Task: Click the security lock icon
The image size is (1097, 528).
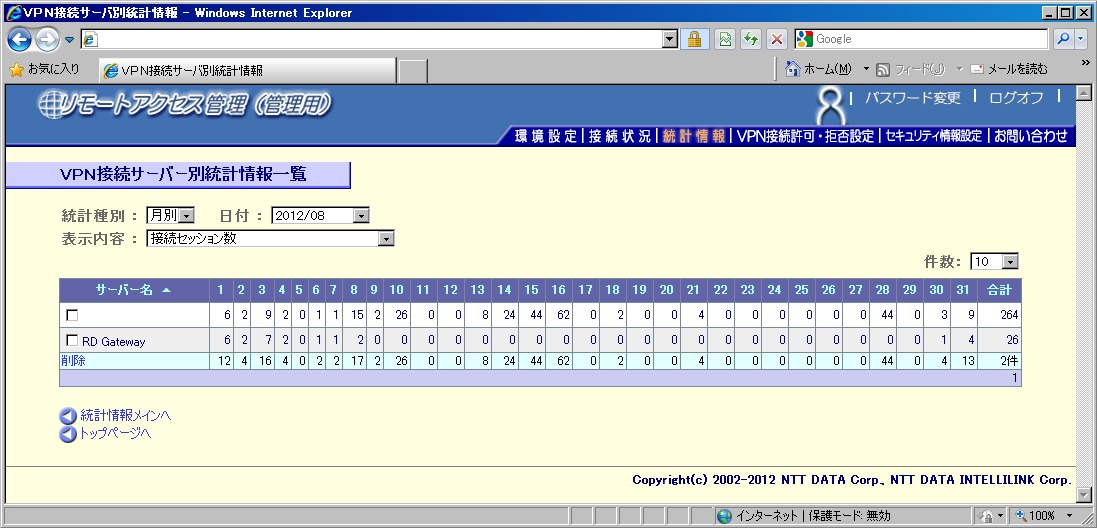Action: coord(694,39)
